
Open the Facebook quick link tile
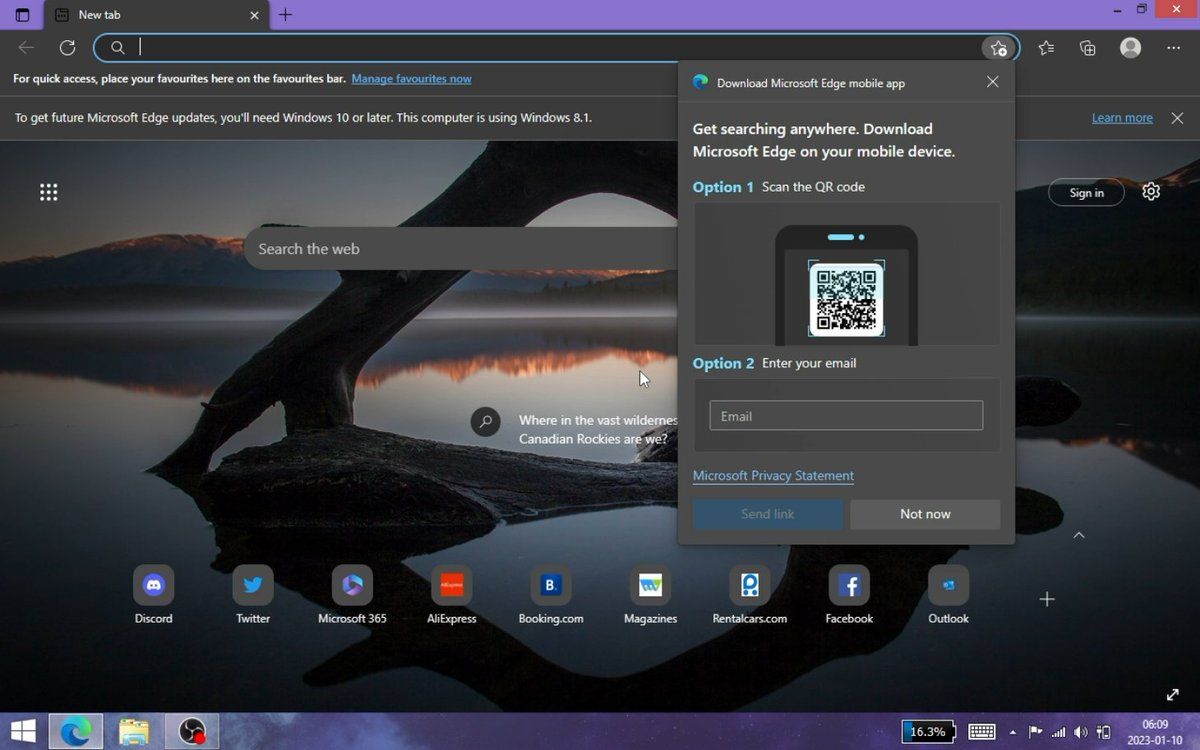849,586
